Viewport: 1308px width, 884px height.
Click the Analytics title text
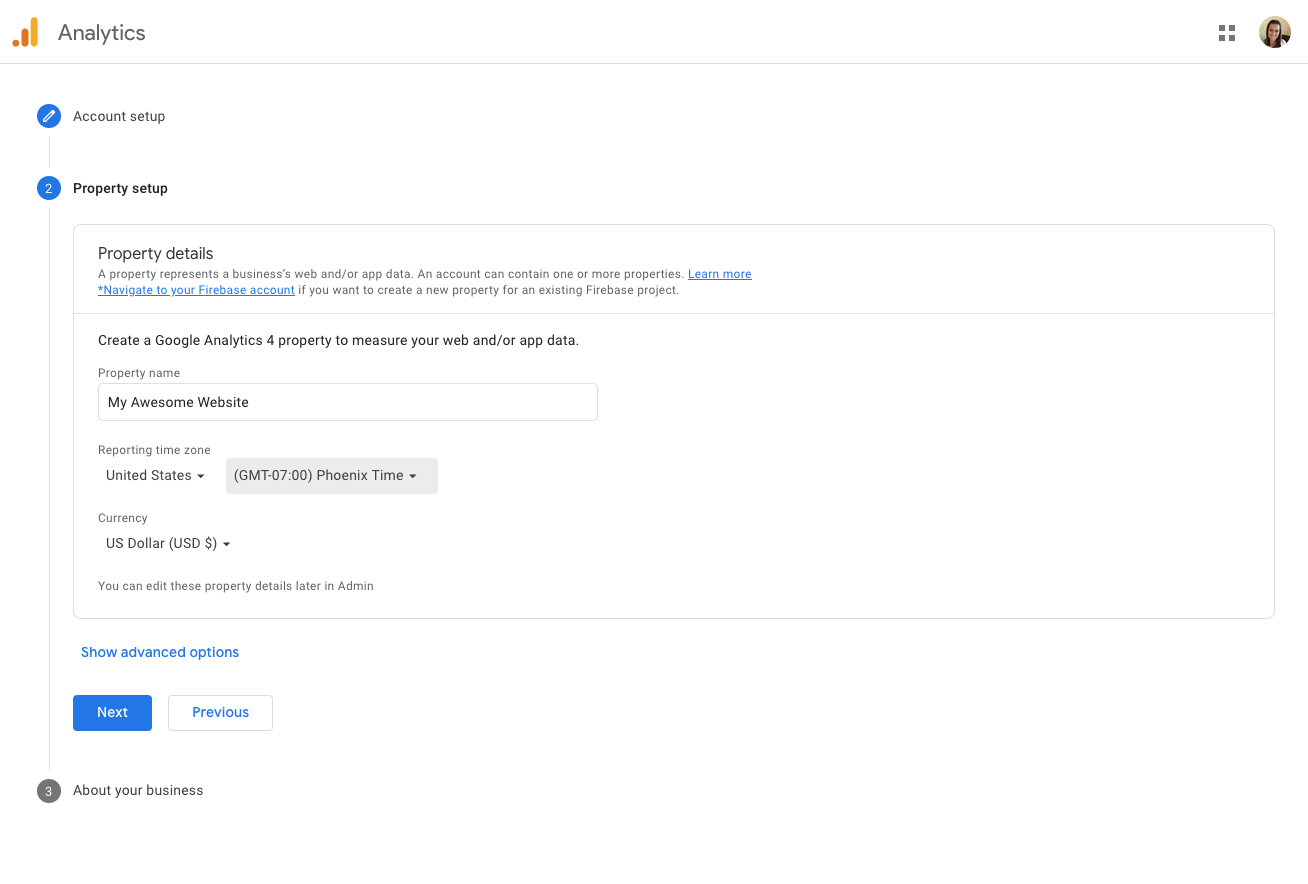point(102,33)
